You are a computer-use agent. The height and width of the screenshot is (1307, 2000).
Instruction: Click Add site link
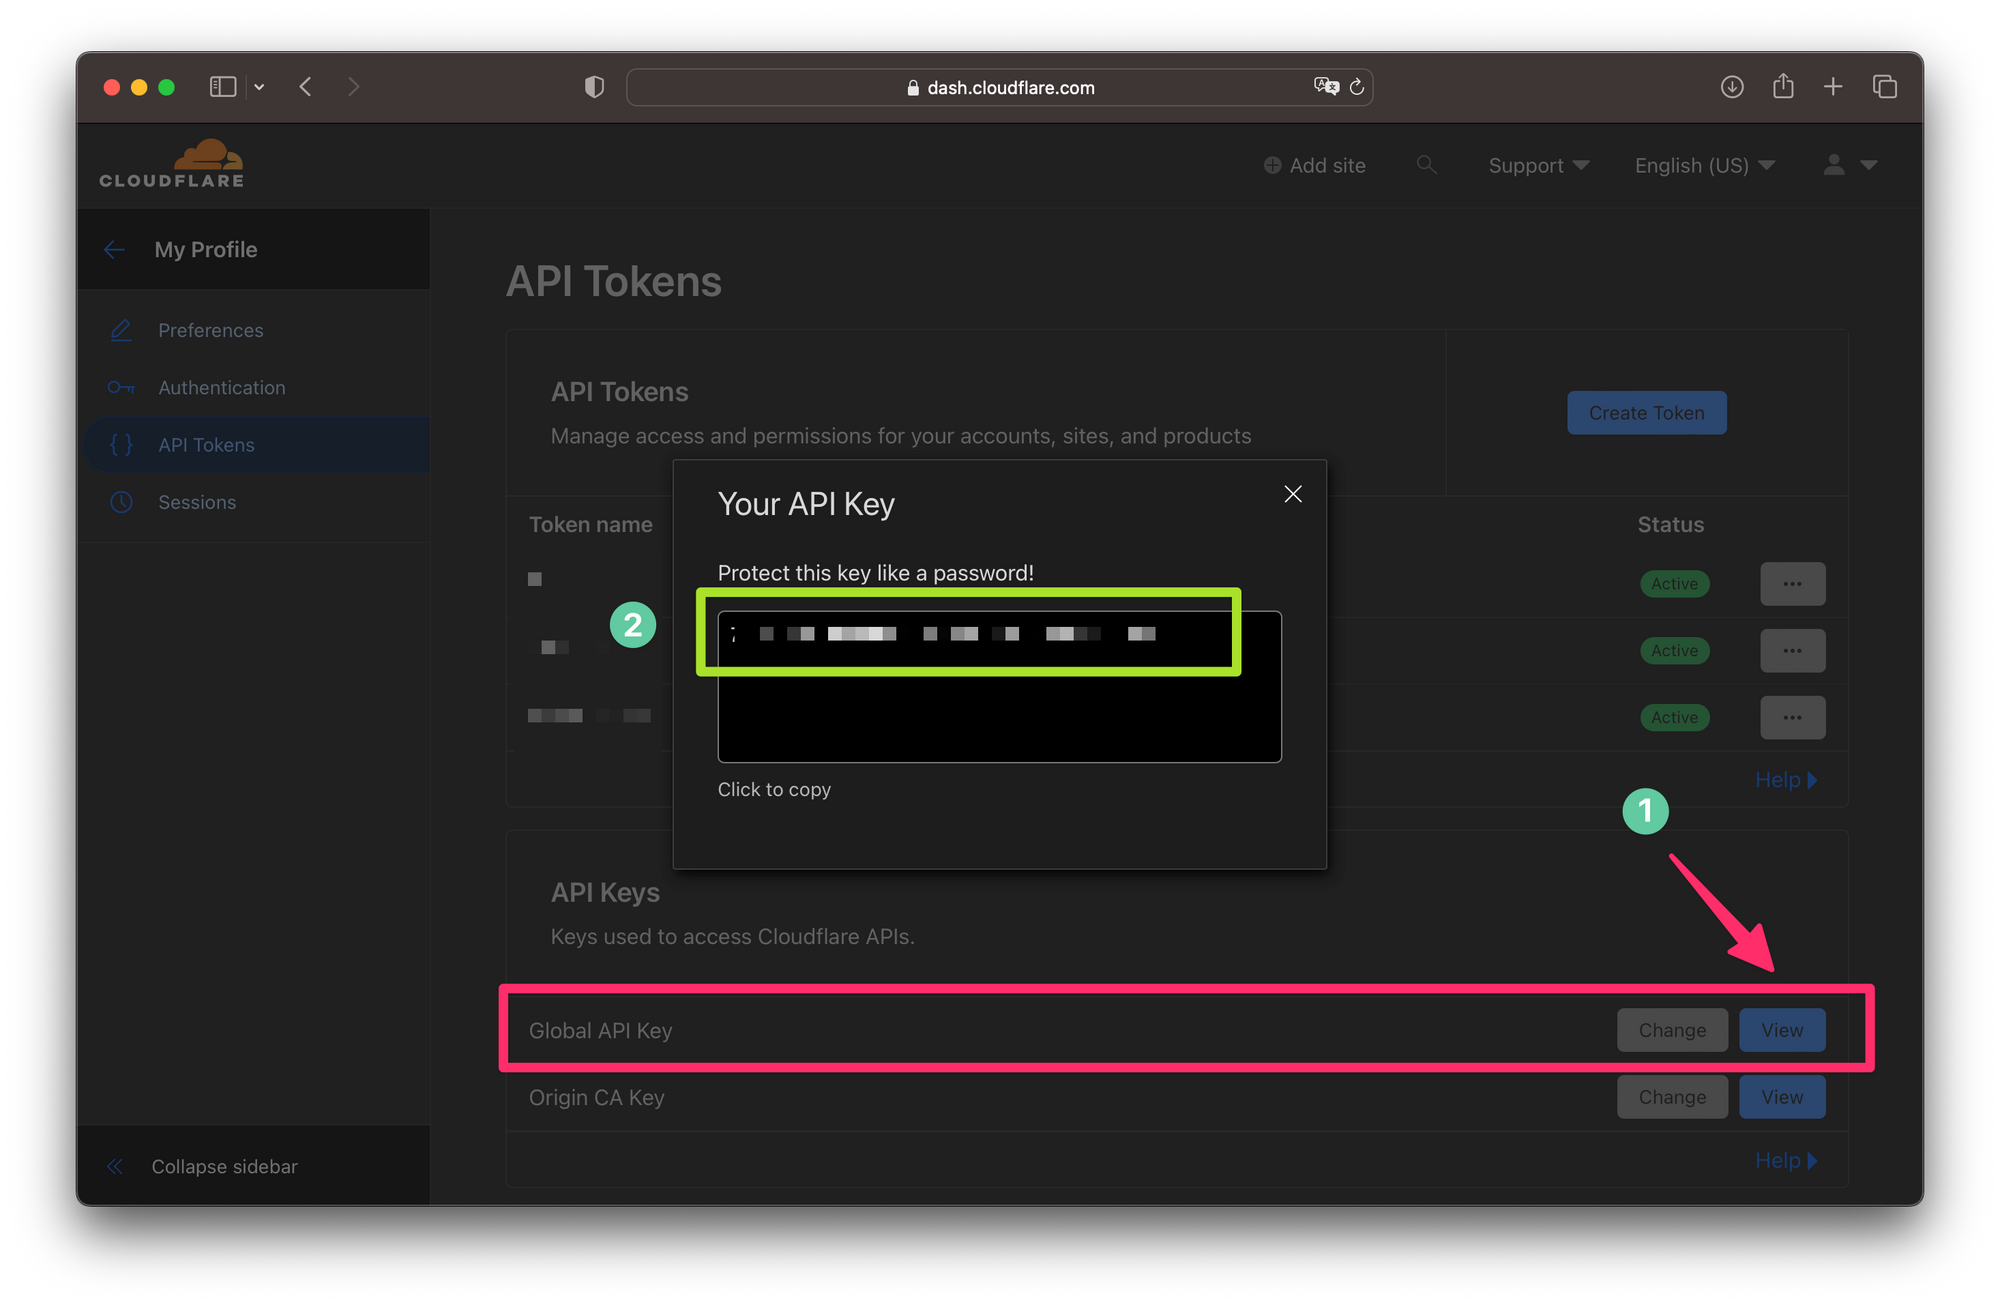click(1314, 165)
